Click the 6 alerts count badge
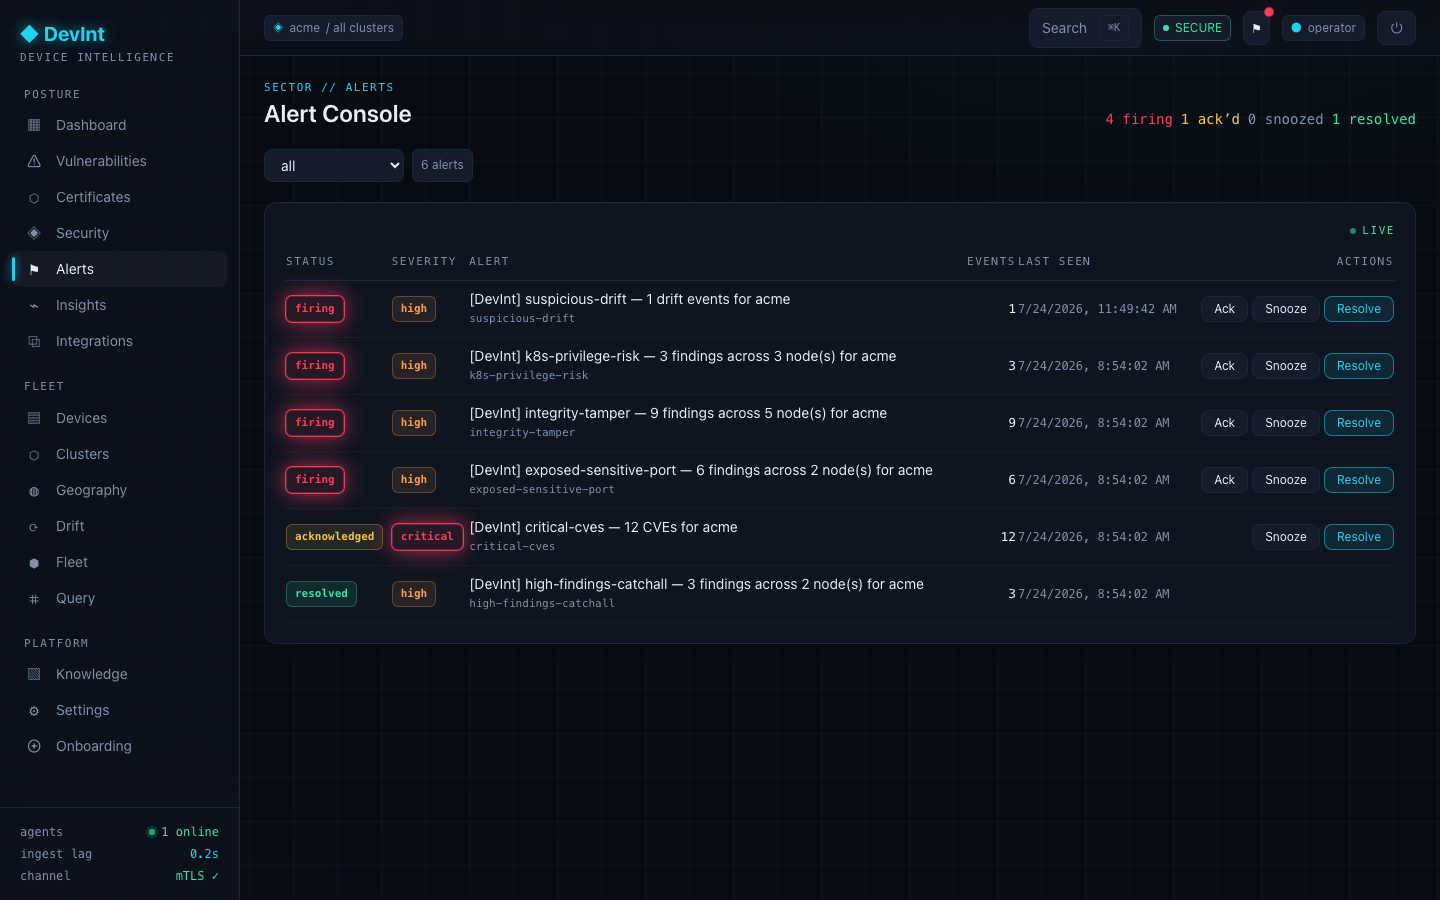1440x900 pixels. click(x=442, y=165)
